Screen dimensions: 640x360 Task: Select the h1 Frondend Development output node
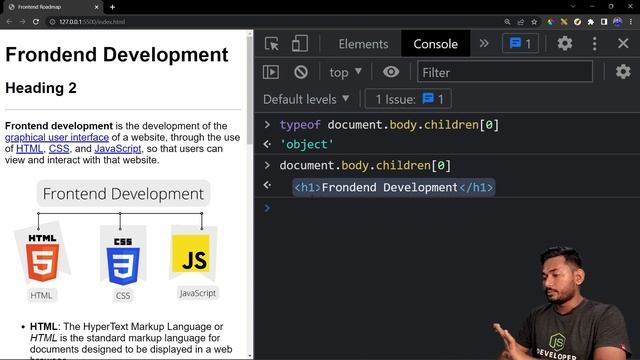click(x=394, y=187)
